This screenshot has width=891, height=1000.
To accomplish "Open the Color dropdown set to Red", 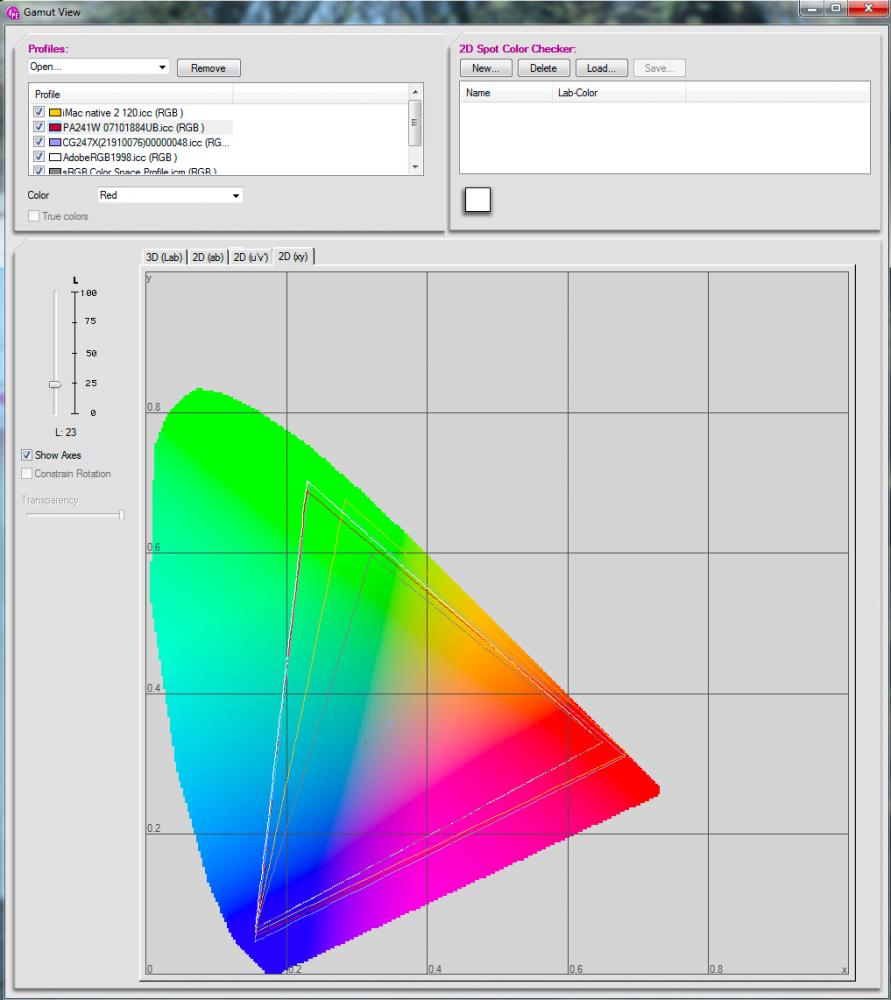I will point(170,195).
